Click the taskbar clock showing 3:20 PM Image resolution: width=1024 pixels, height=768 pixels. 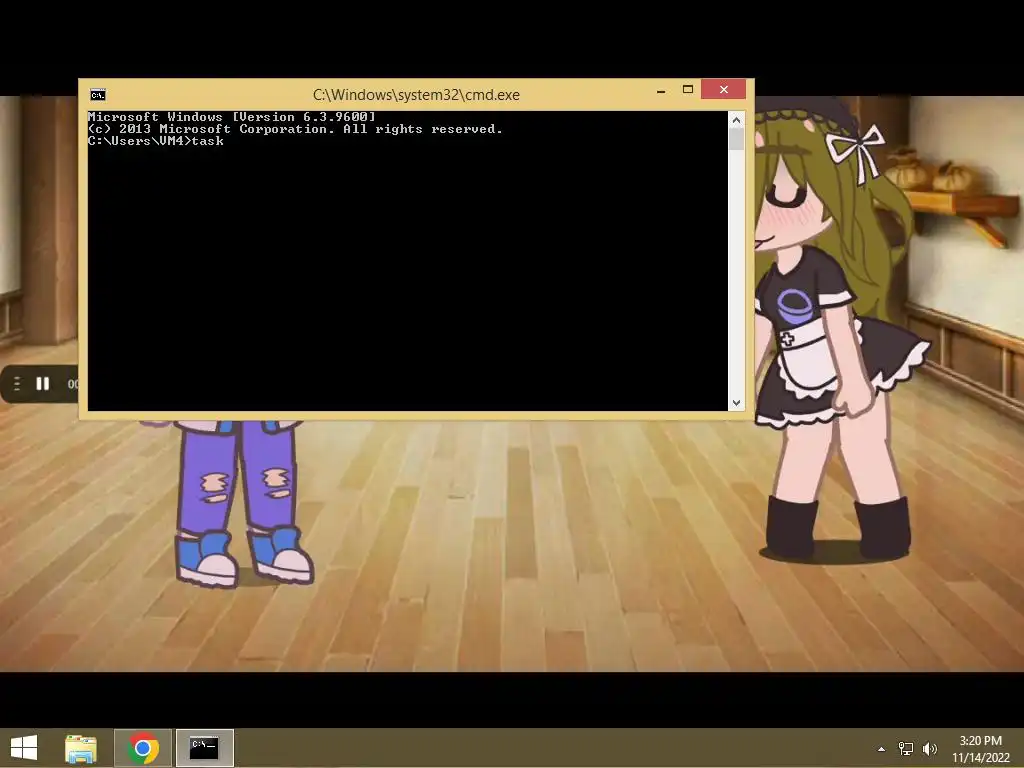coord(980,748)
